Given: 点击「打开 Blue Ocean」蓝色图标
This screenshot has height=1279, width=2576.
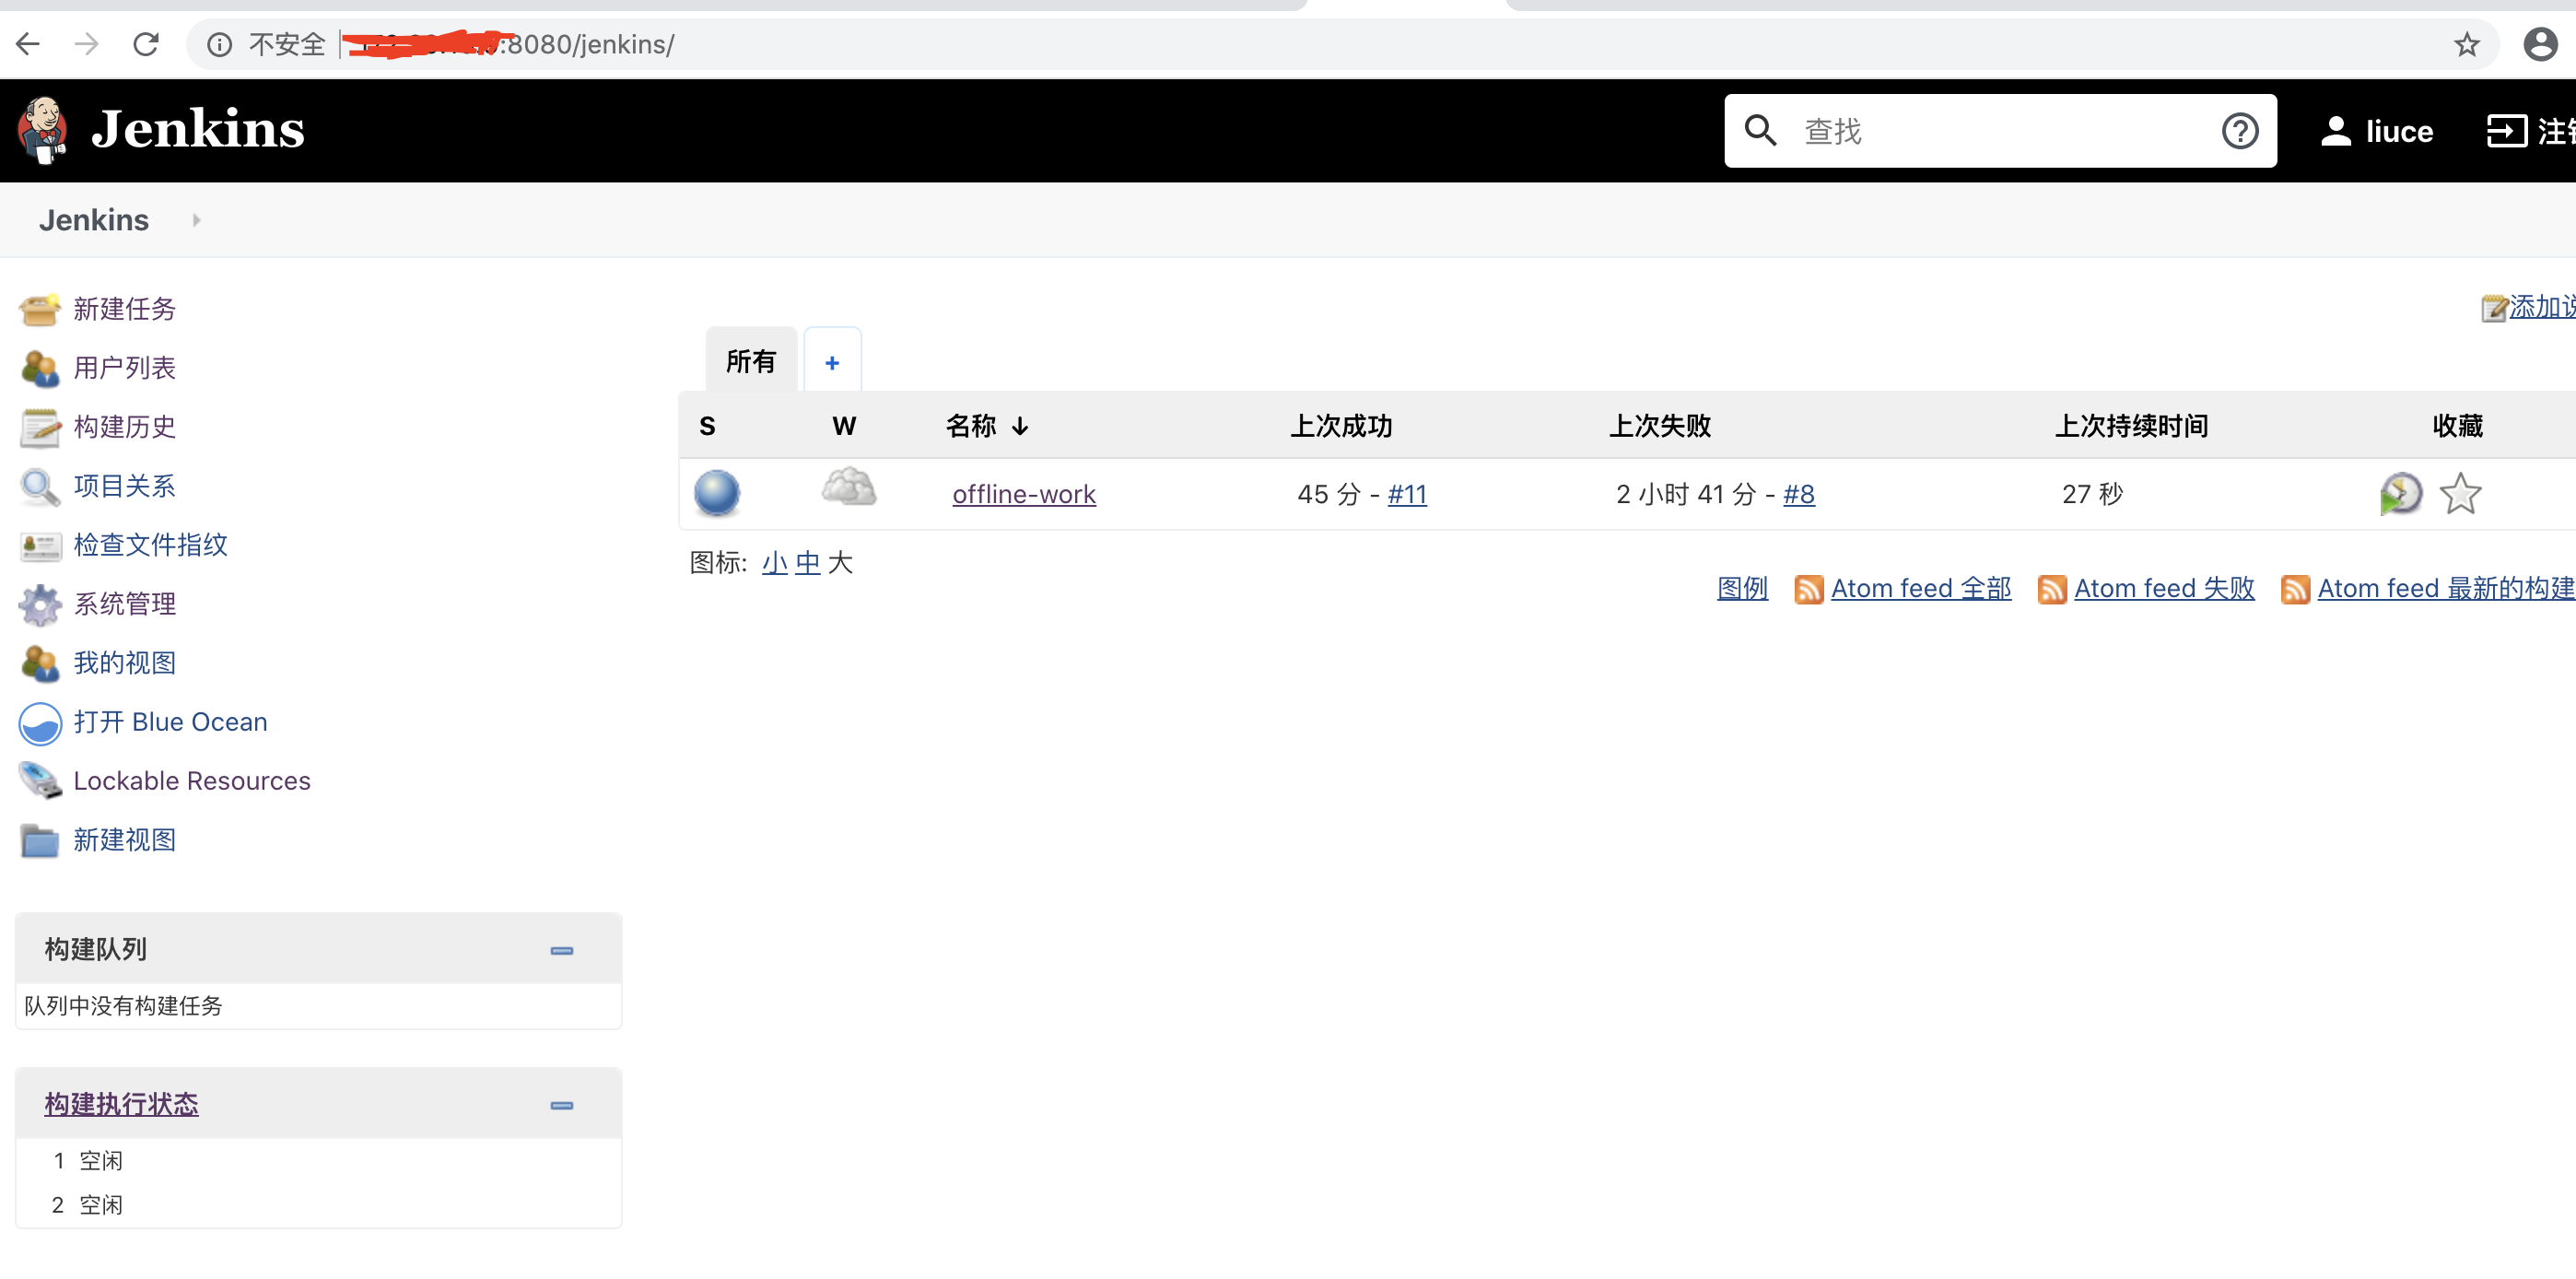Looking at the screenshot, I should point(39,722).
